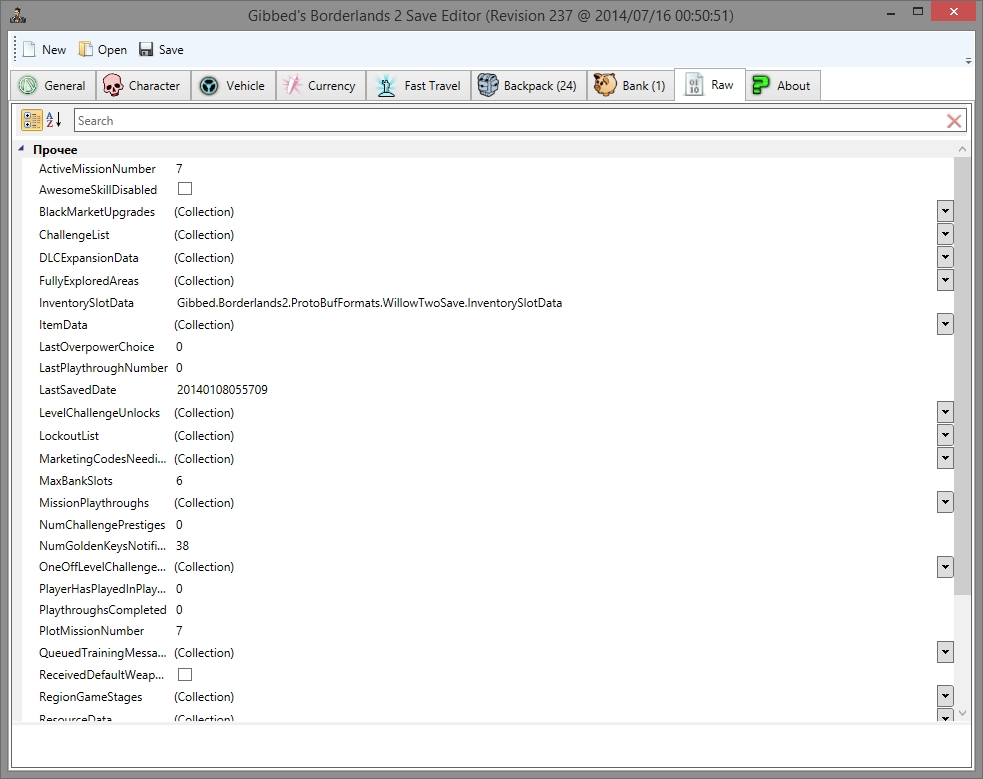Open a save file using Open icon
Screen dimensions: 983x779
pos(86,50)
